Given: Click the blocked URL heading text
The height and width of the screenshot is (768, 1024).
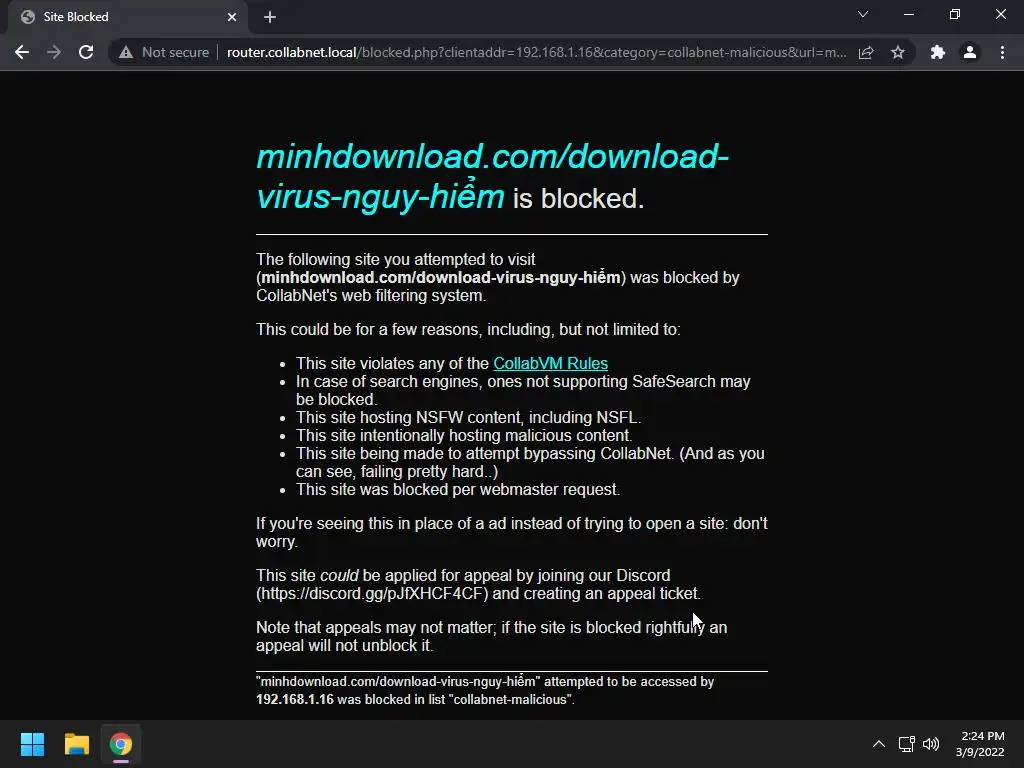Looking at the screenshot, I should [x=492, y=176].
